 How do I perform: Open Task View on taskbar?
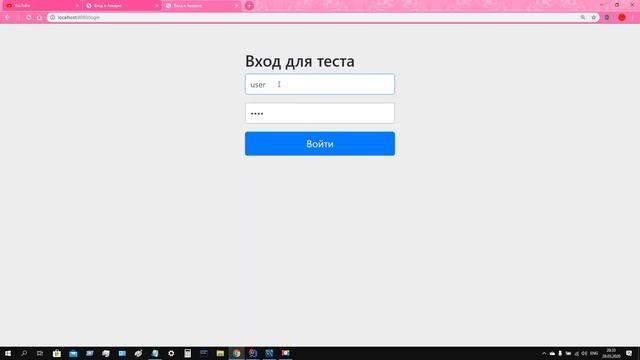pyautogui.click(x=40, y=353)
